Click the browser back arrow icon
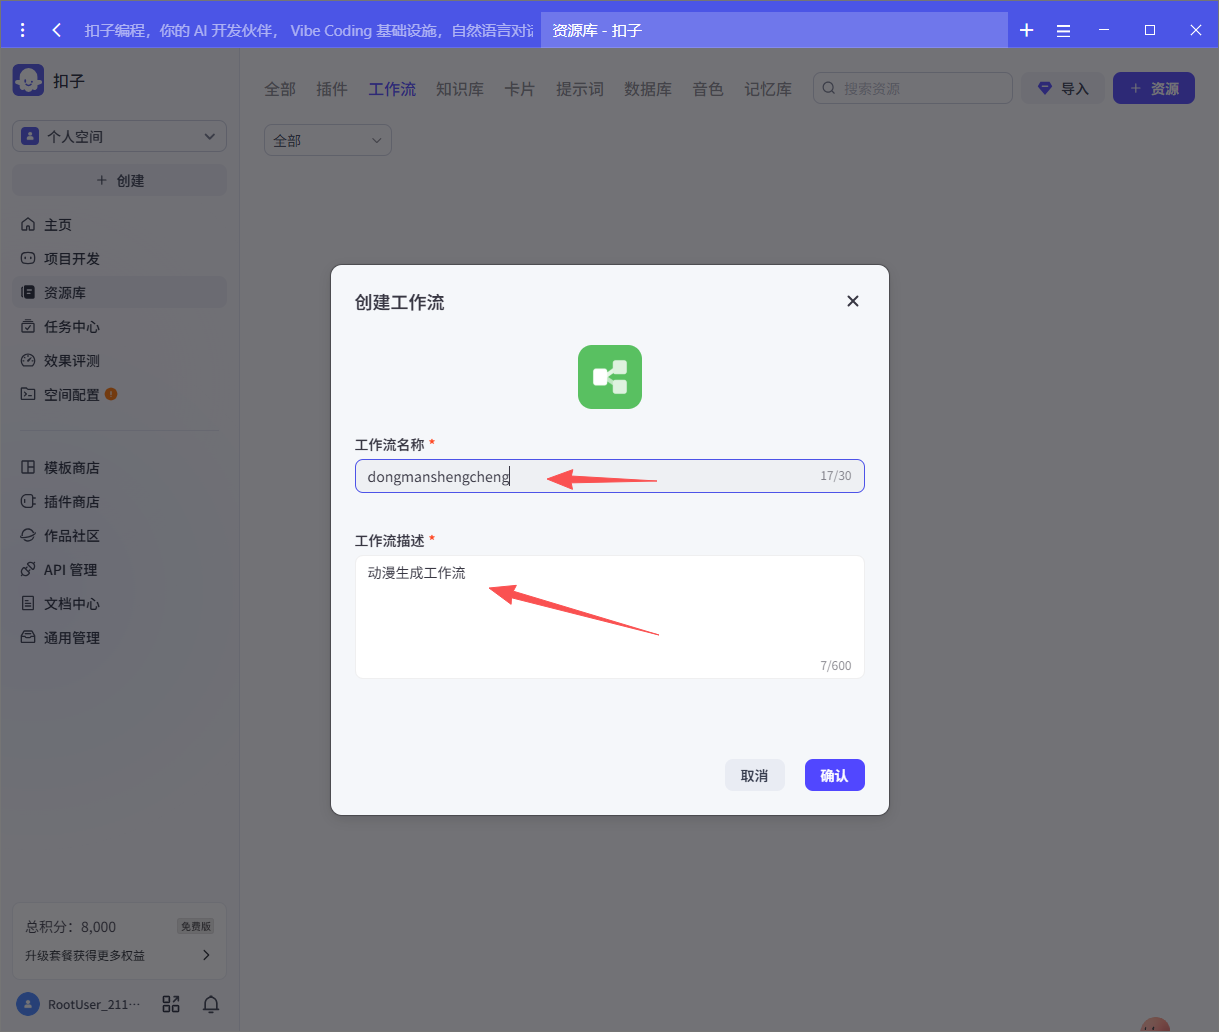Viewport: 1219px width, 1032px height. coord(57,30)
